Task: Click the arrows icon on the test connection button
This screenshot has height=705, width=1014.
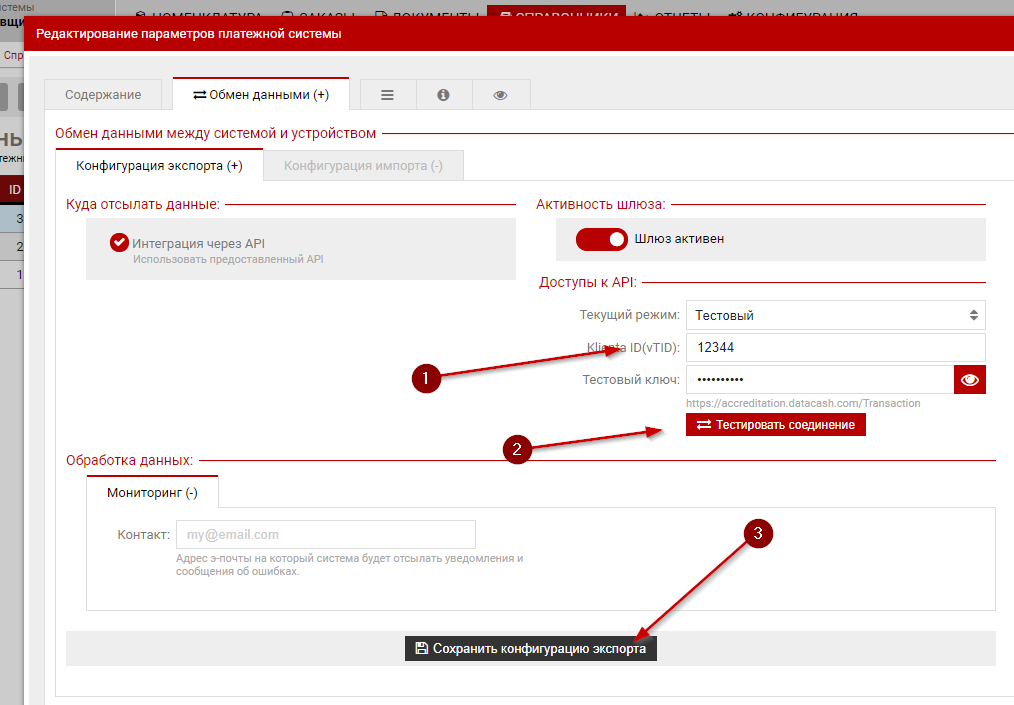Action: tap(703, 425)
